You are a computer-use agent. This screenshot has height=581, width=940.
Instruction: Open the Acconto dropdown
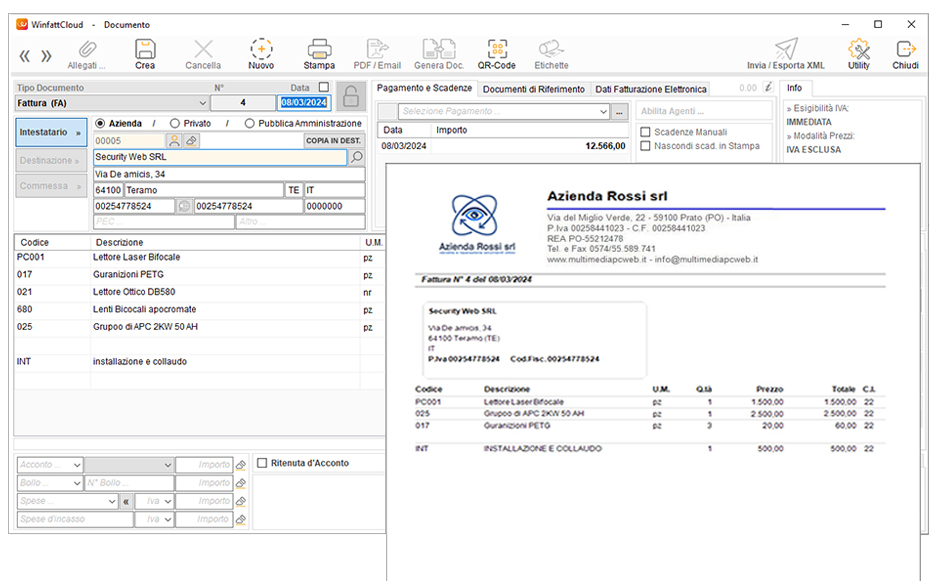(x=50, y=465)
